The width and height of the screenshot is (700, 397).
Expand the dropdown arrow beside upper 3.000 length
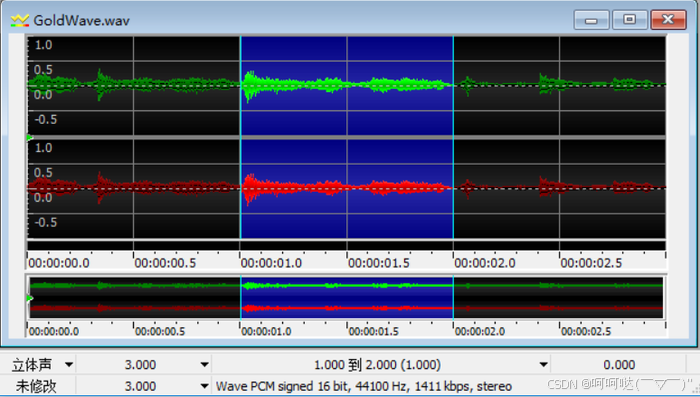click(204, 364)
